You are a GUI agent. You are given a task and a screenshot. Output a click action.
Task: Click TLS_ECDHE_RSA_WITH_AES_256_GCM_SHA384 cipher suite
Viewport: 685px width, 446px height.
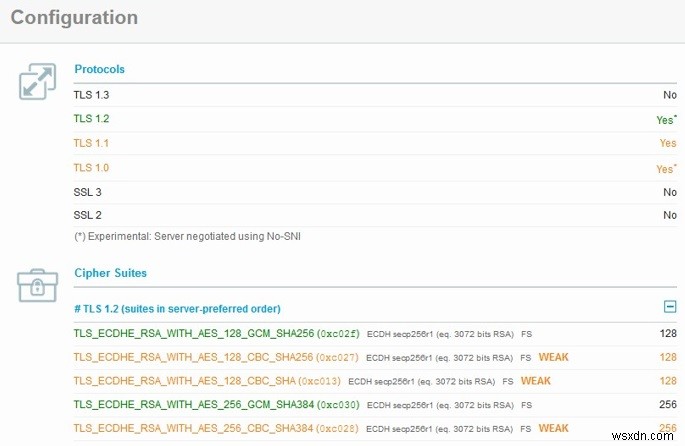(x=194, y=405)
